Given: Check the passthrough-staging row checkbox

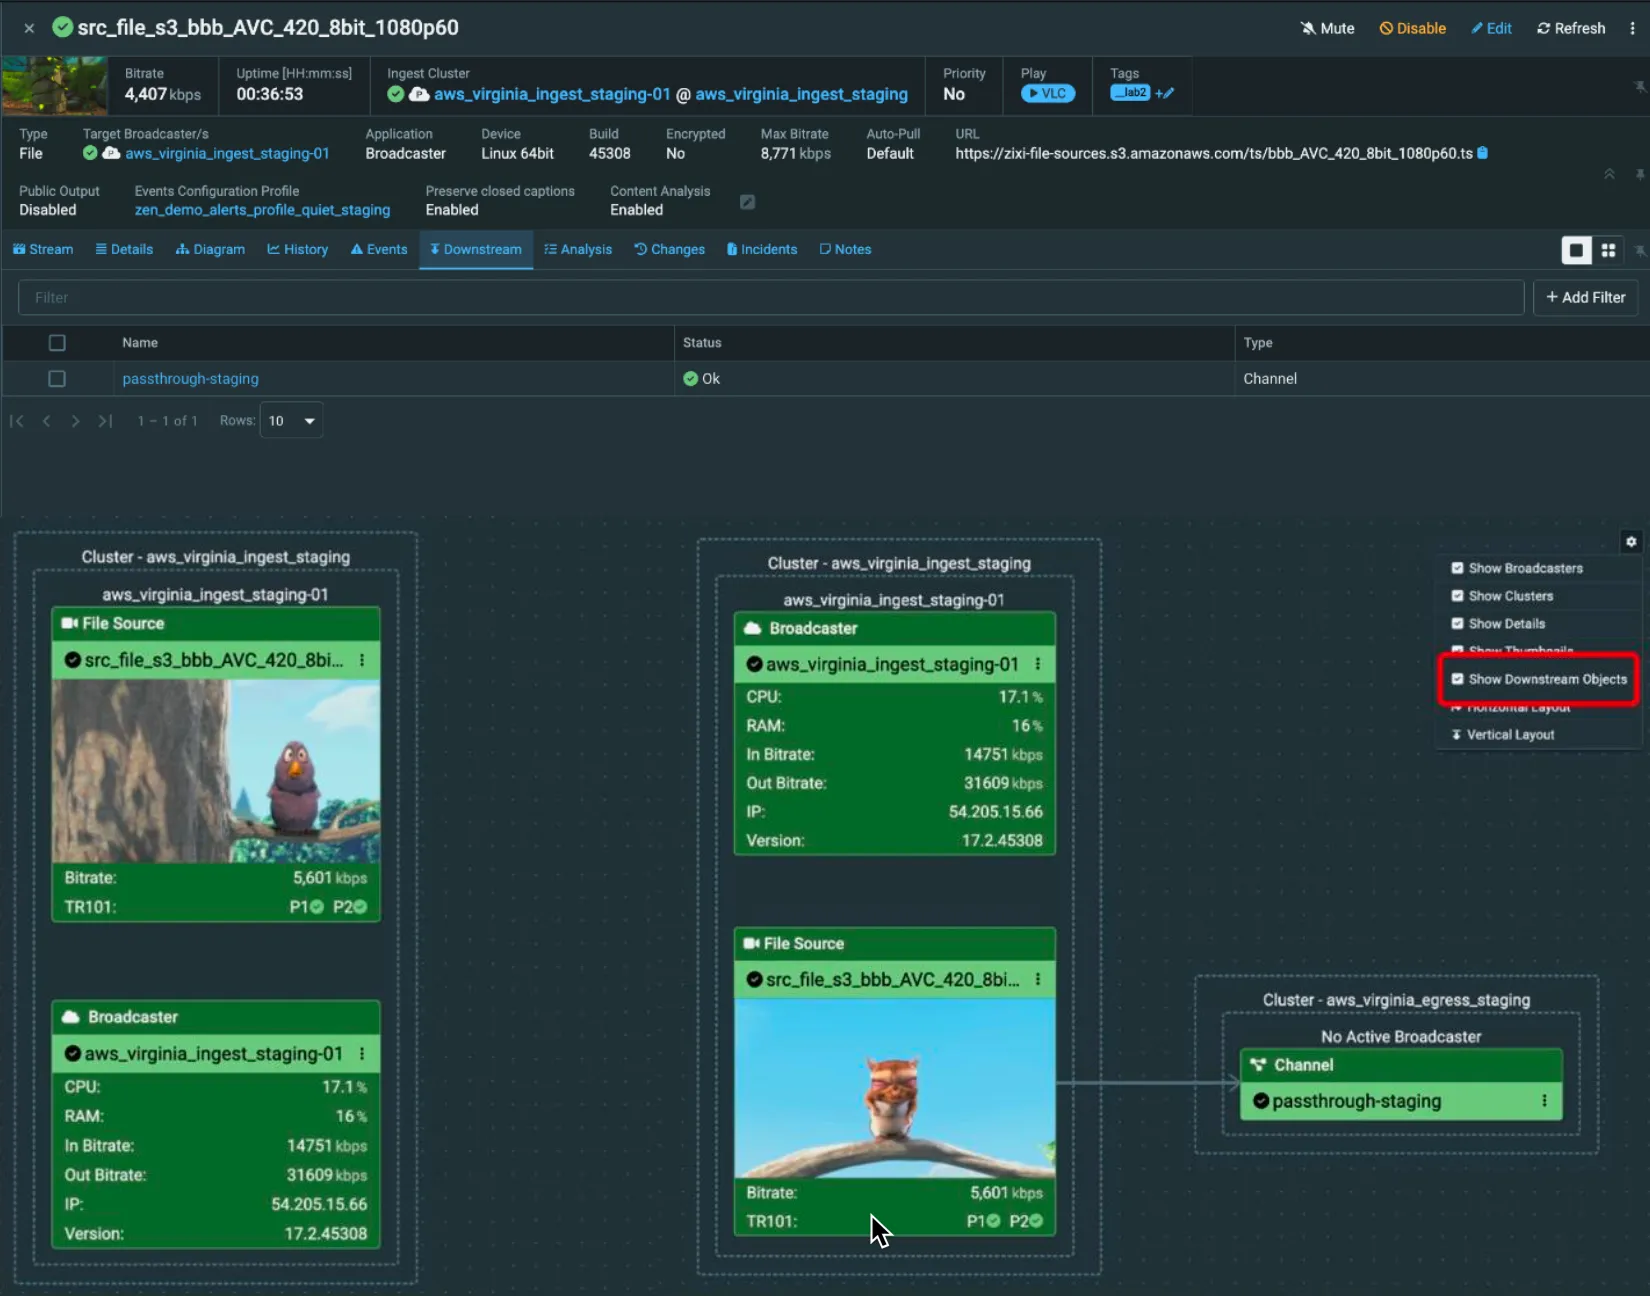Looking at the screenshot, I should (x=57, y=379).
